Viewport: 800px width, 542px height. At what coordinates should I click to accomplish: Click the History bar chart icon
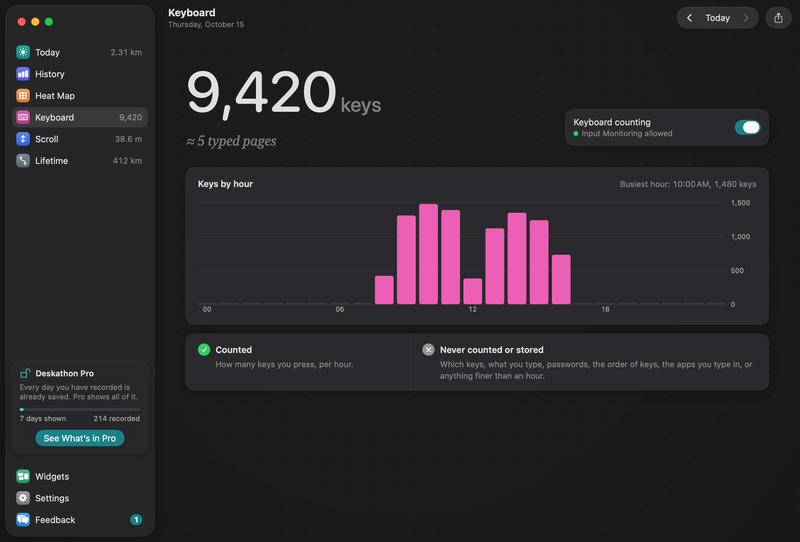[x=23, y=74]
